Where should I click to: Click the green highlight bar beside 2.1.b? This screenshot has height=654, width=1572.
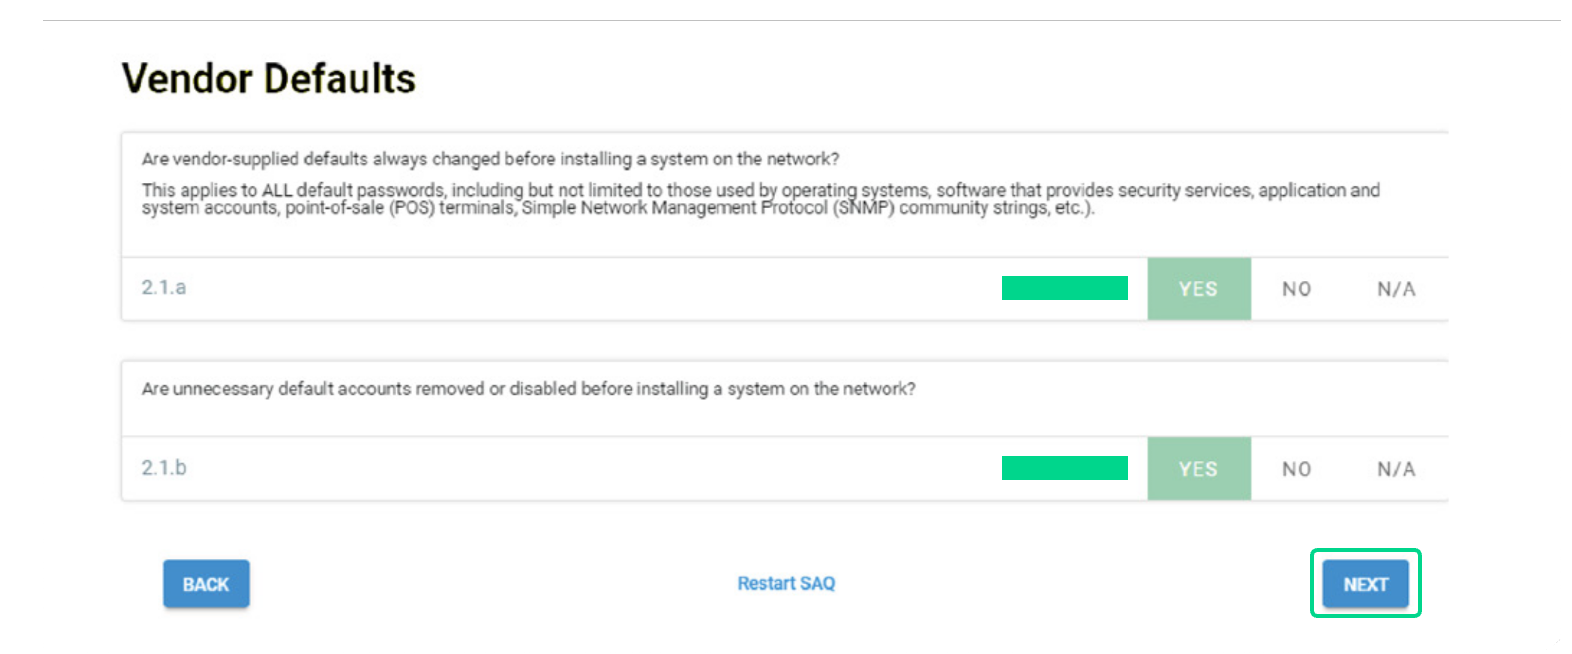(1064, 466)
